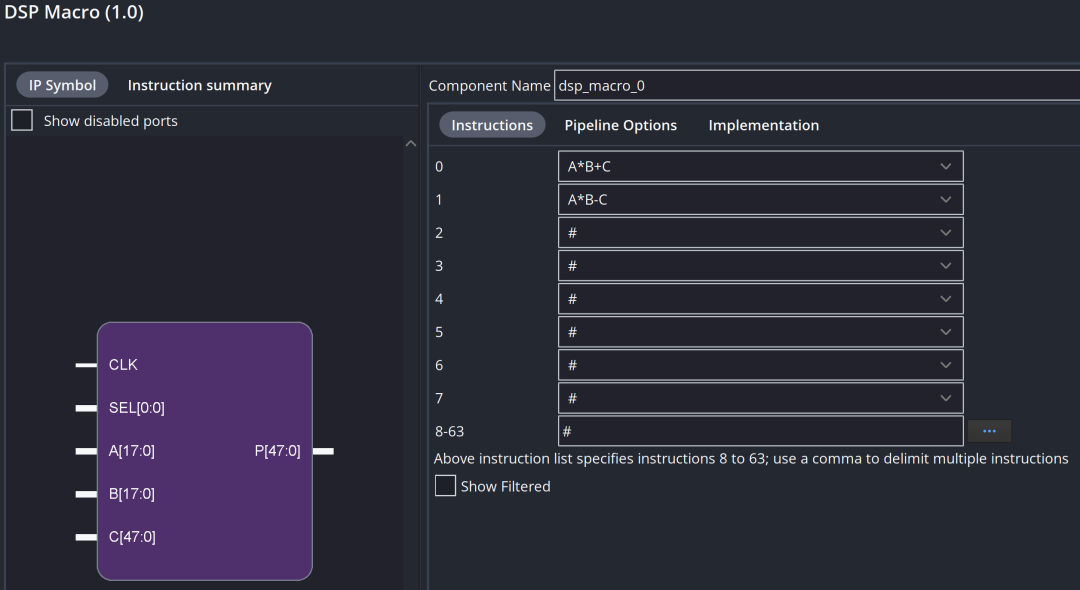Open instruction 5 combo box
Viewport: 1080px width, 590px height.
[x=760, y=332]
